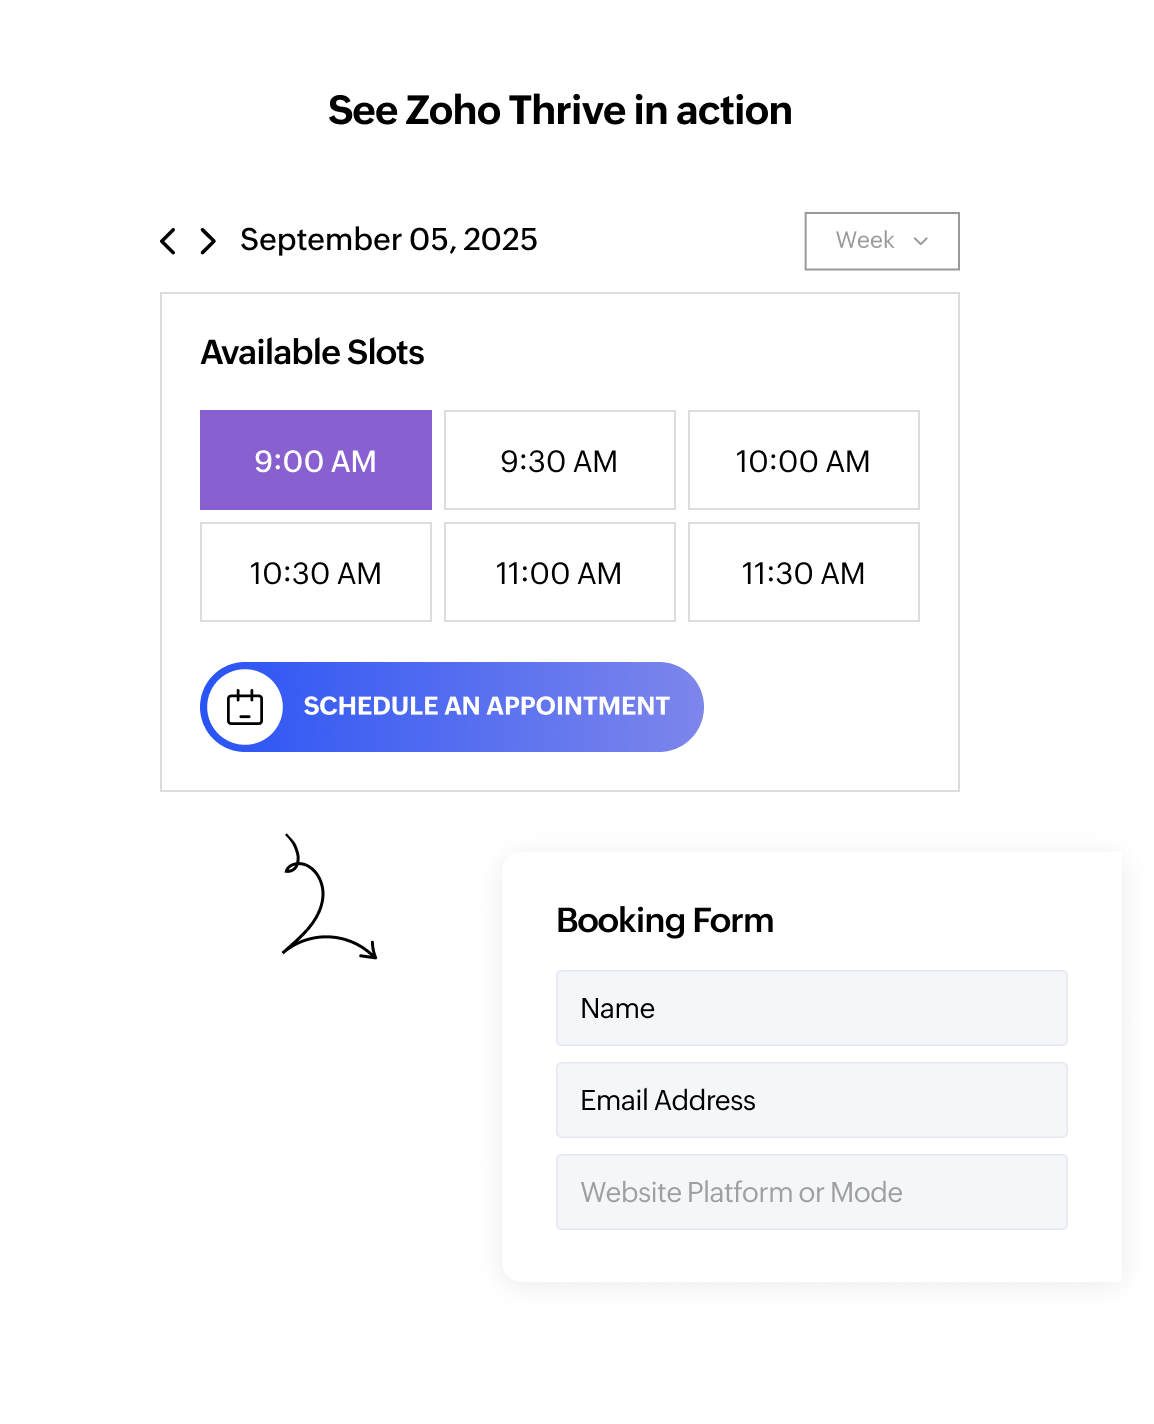
Task: Click the right chevron to advance the date
Action: [209, 241]
